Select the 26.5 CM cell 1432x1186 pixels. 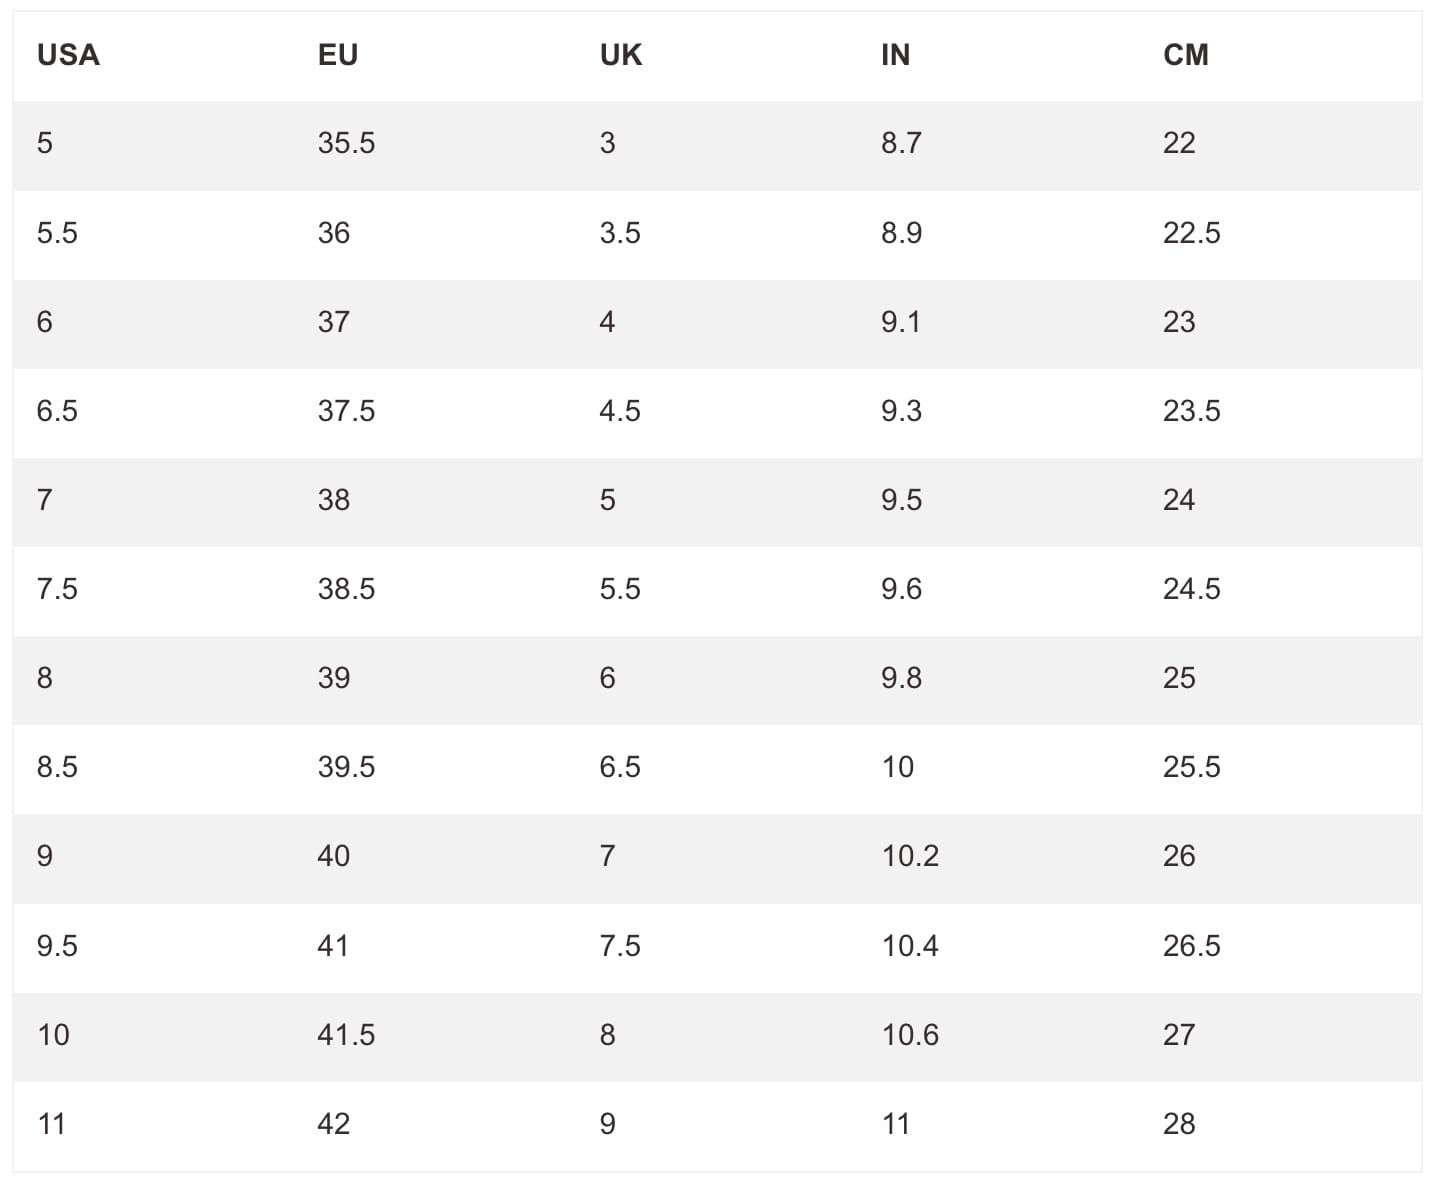pos(1191,946)
